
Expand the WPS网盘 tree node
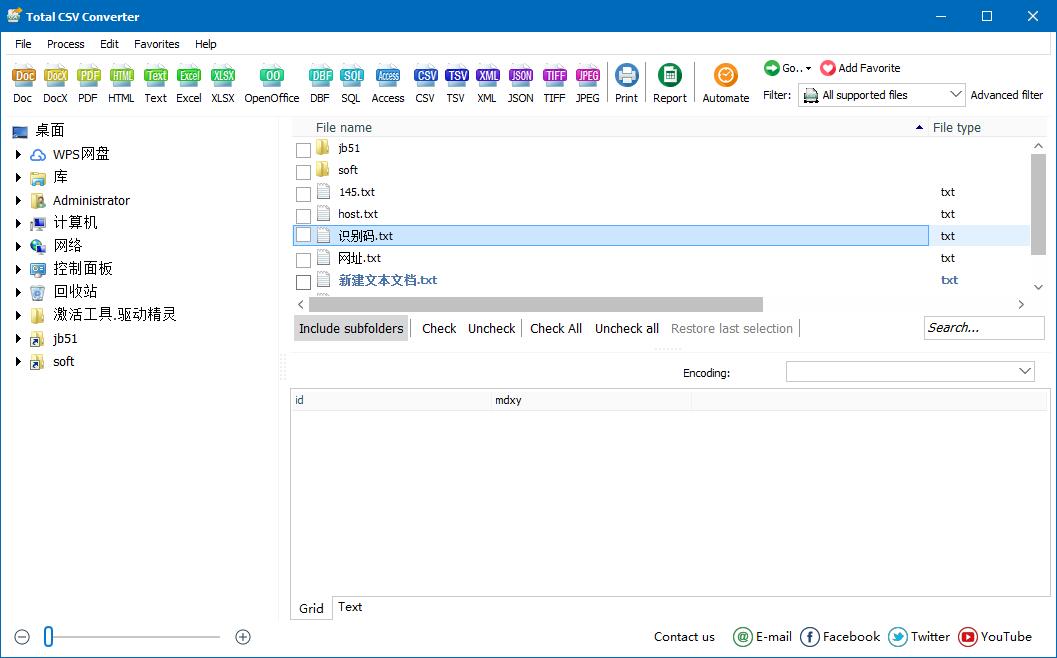(x=18, y=154)
